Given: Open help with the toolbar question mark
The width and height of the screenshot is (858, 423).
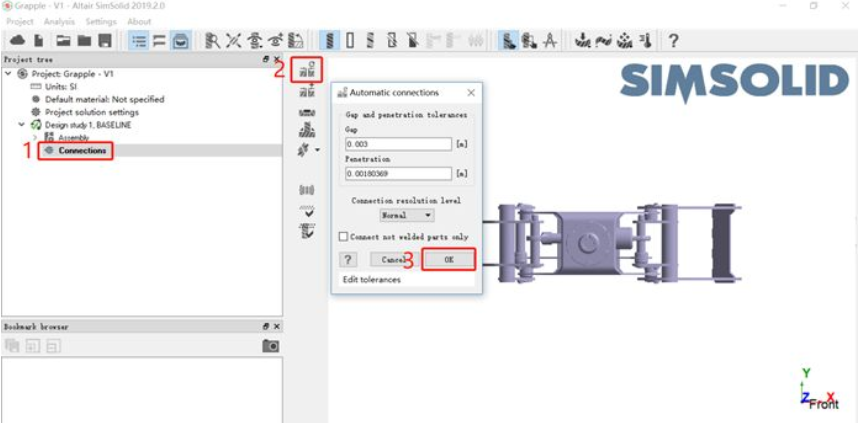Looking at the screenshot, I should [x=674, y=40].
